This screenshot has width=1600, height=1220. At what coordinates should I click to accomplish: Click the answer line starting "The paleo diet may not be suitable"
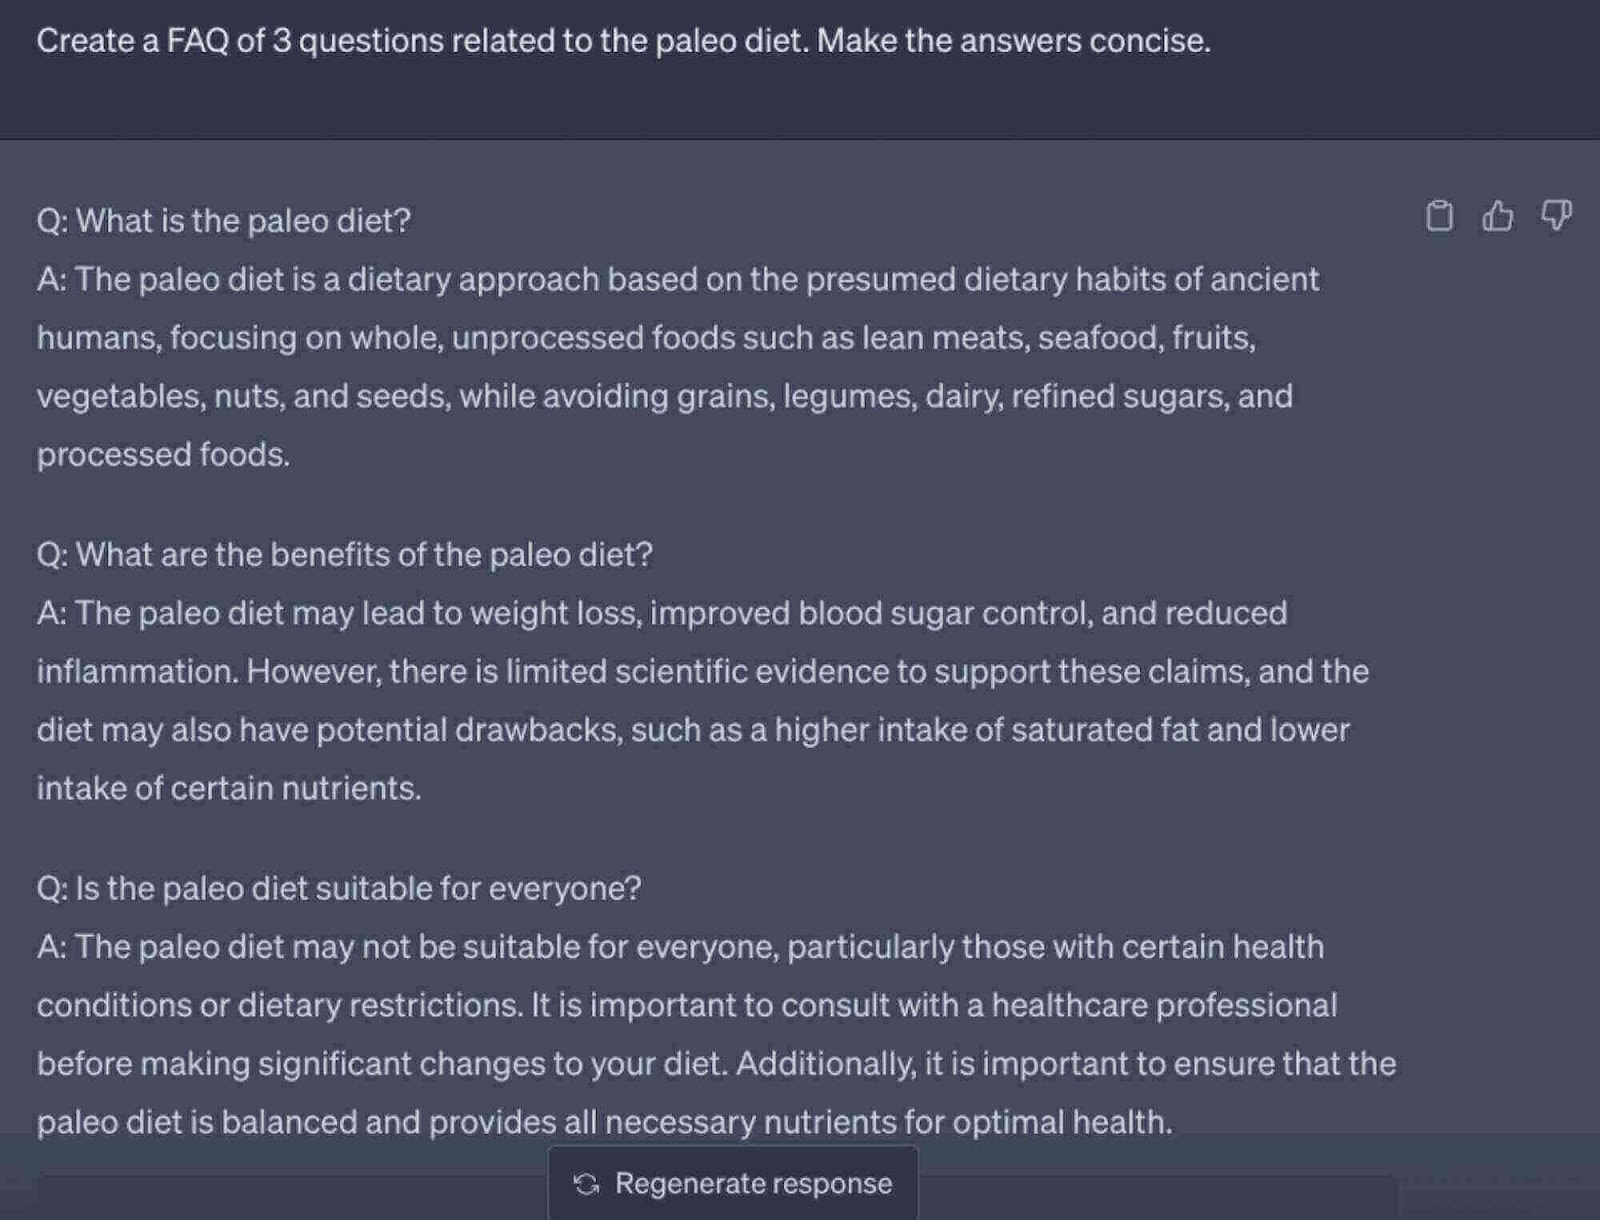pos(680,947)
